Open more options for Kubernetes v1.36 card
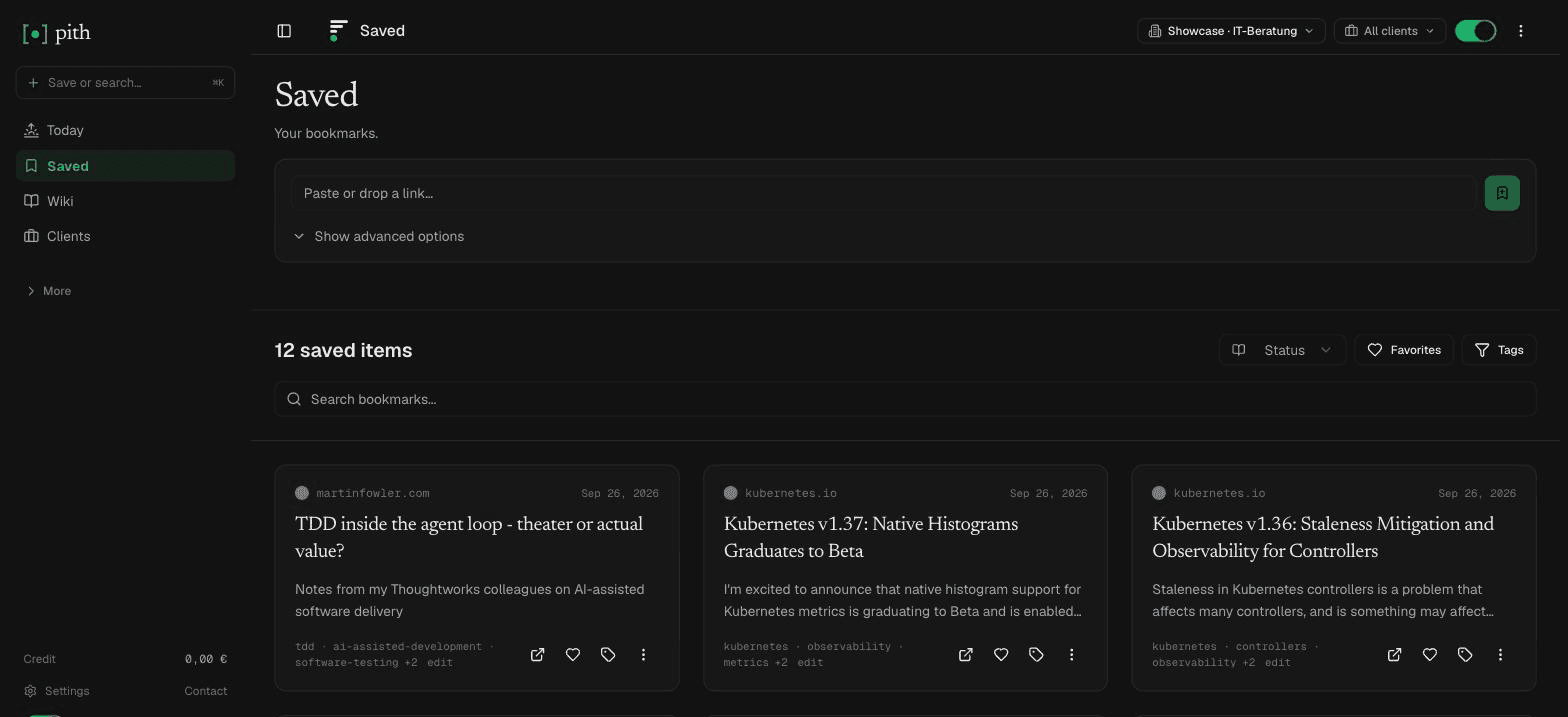The image size is (1568, 717). click(x=1500, y=655)
